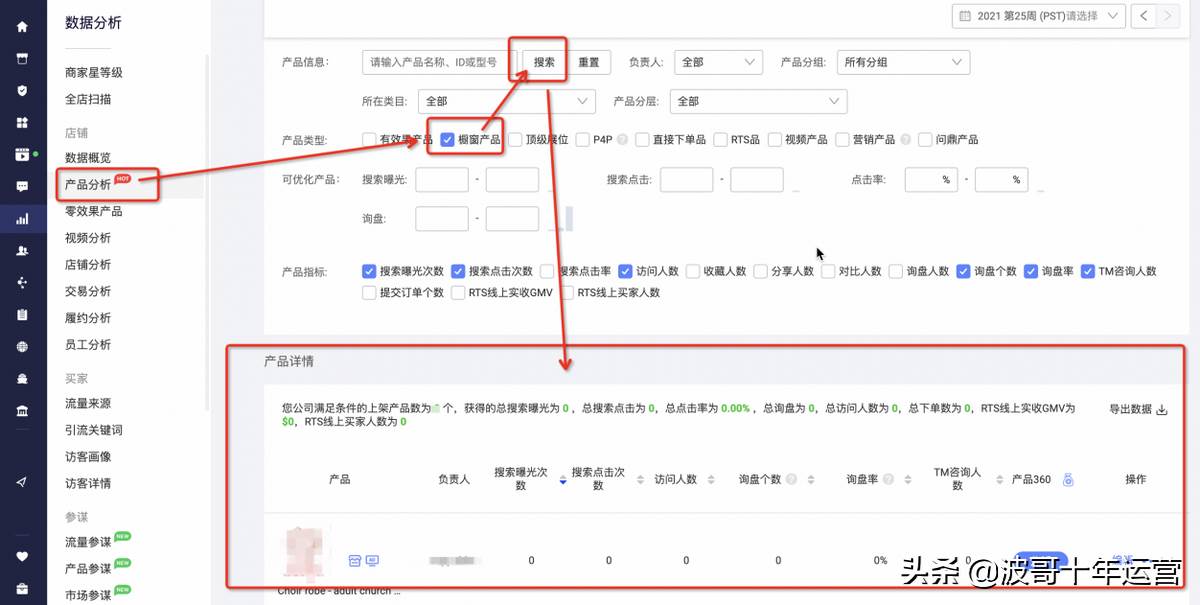Viewport: 1200px width, 605px height.
Task: Click the four-squares apps icon in the rail
Action: tap(22, 122)
